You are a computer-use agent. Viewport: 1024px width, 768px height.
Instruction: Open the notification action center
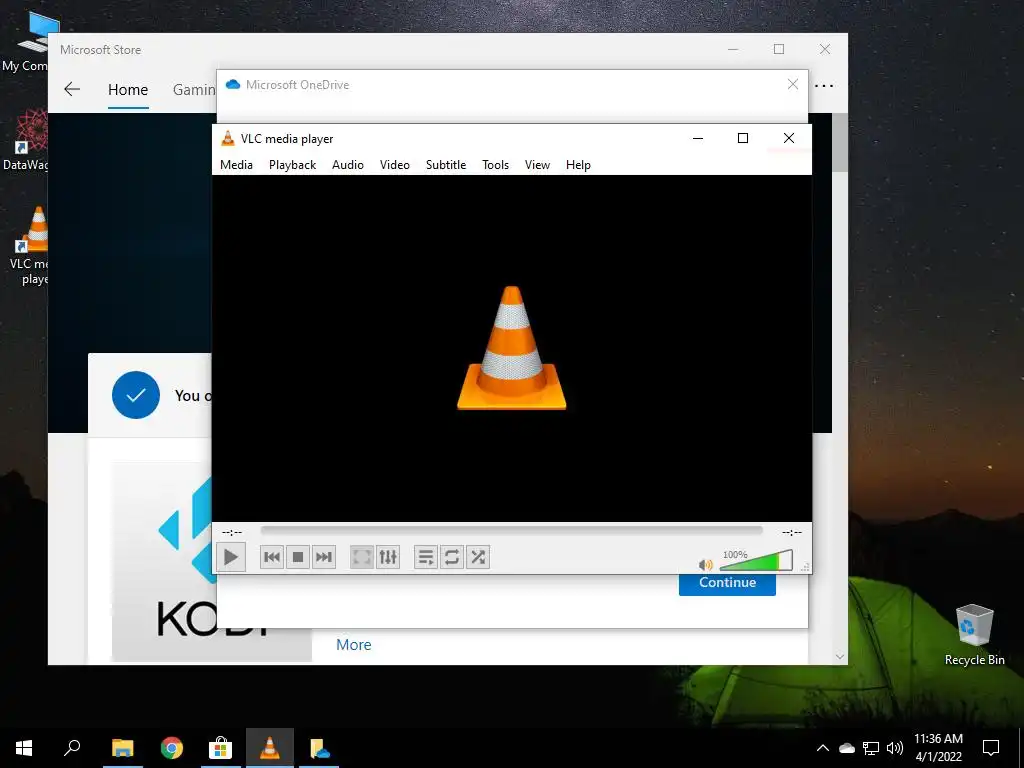click(991, 748)
